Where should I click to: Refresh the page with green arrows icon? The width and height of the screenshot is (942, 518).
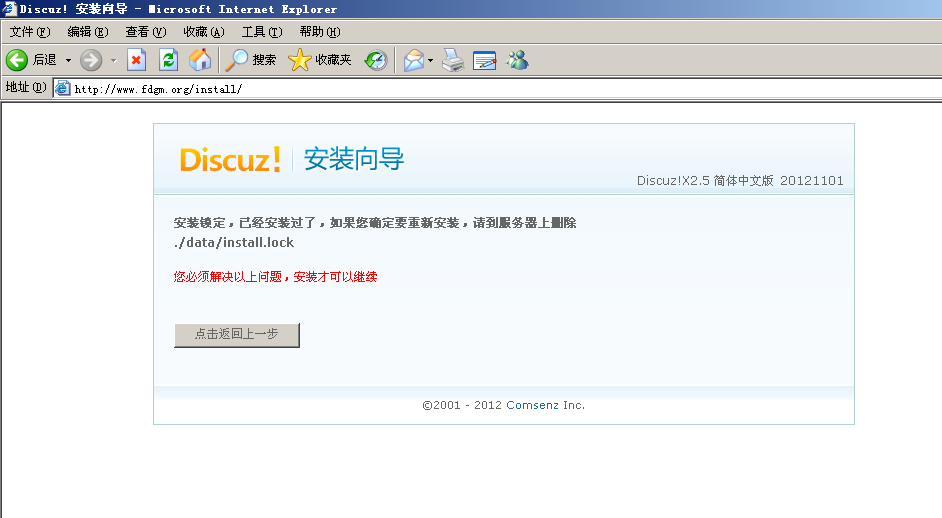click(x=168, y=60)
